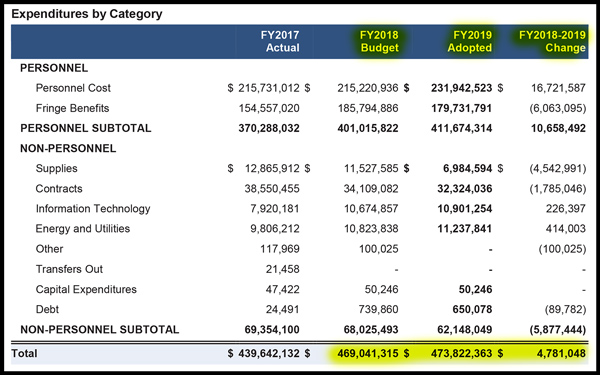Click the NON-PERSONNEL section heading
Screen dimensions: 600x375
[68, 148]
